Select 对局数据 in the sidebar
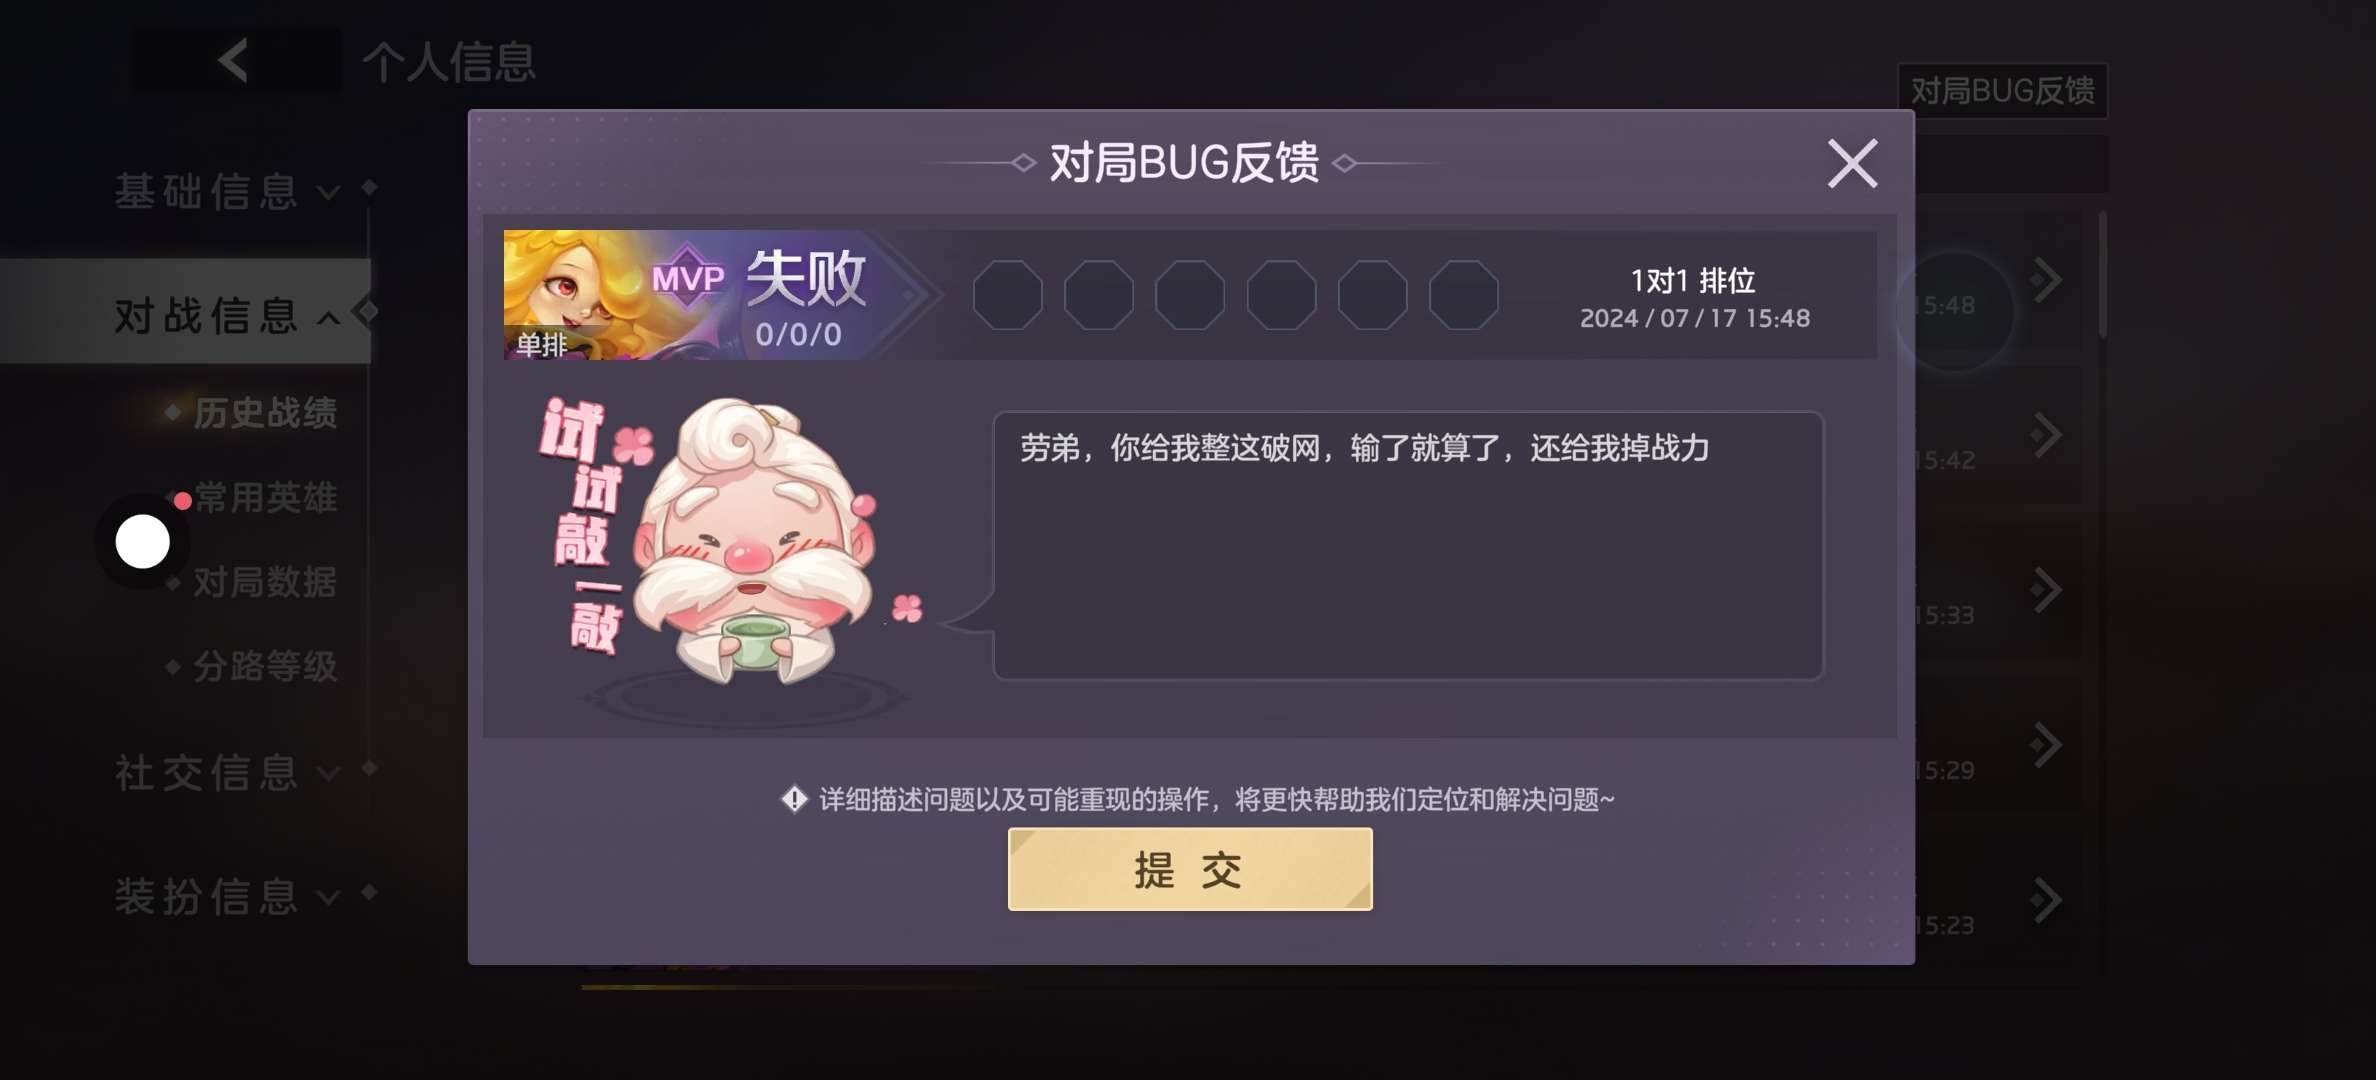Viewport: 2376px width, 1080px height. [x=265, y=581]
